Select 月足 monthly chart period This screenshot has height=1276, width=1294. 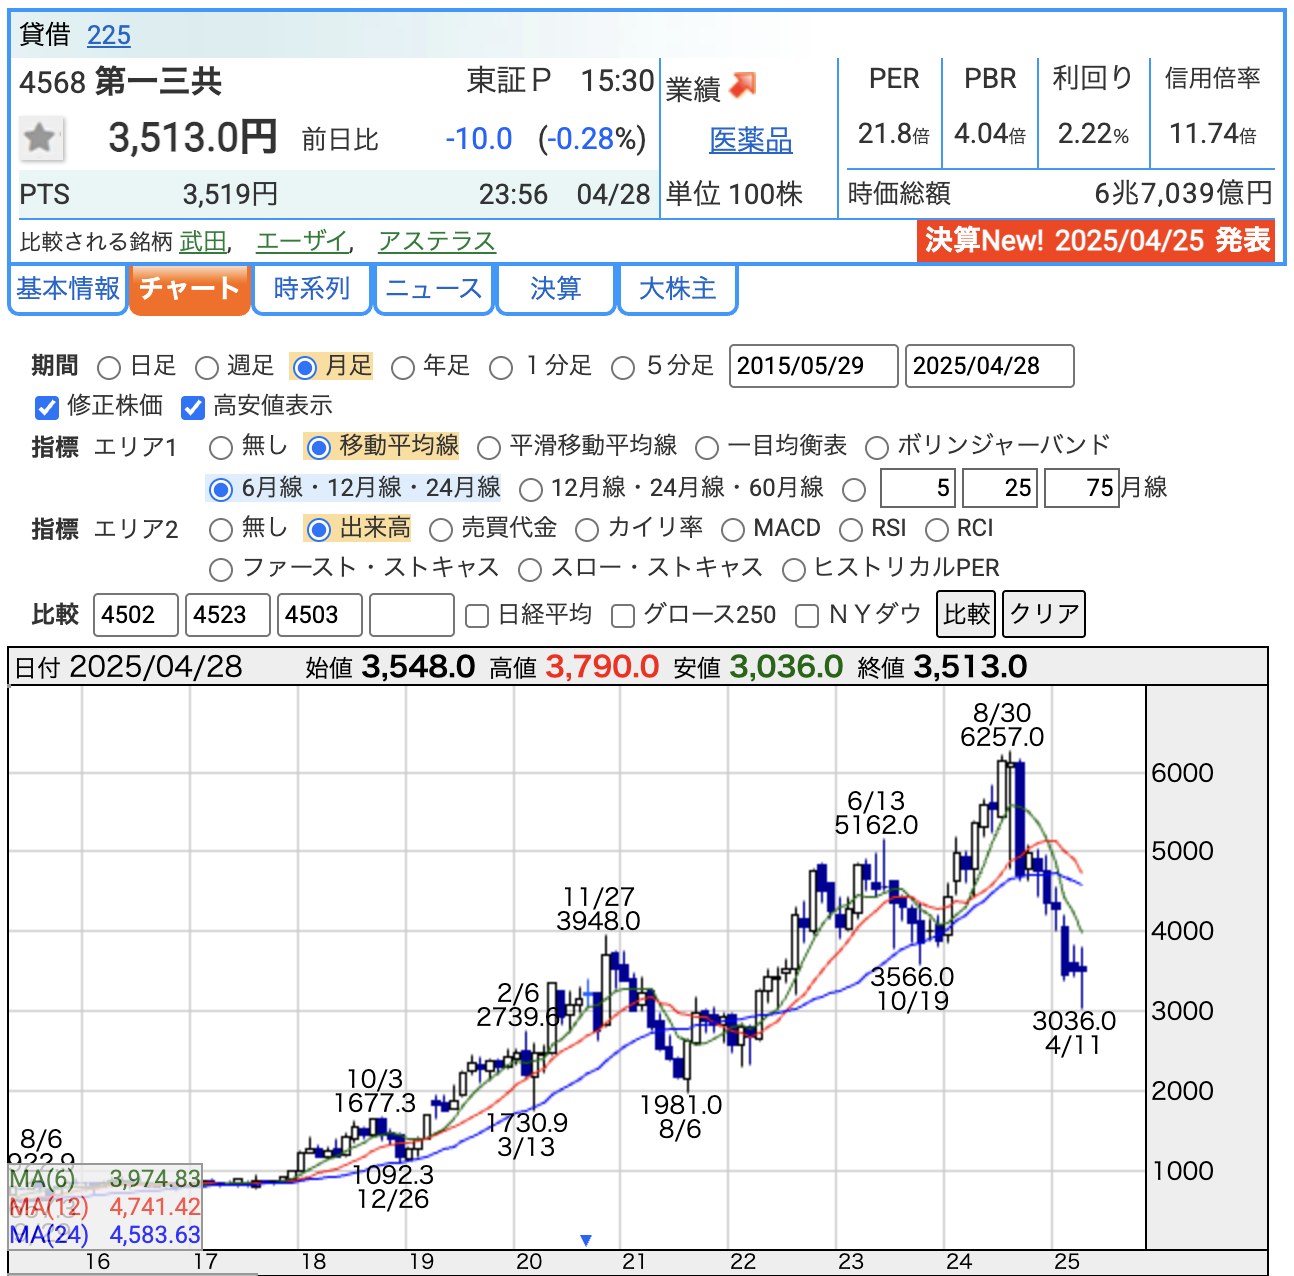click(x=305, y=368)
